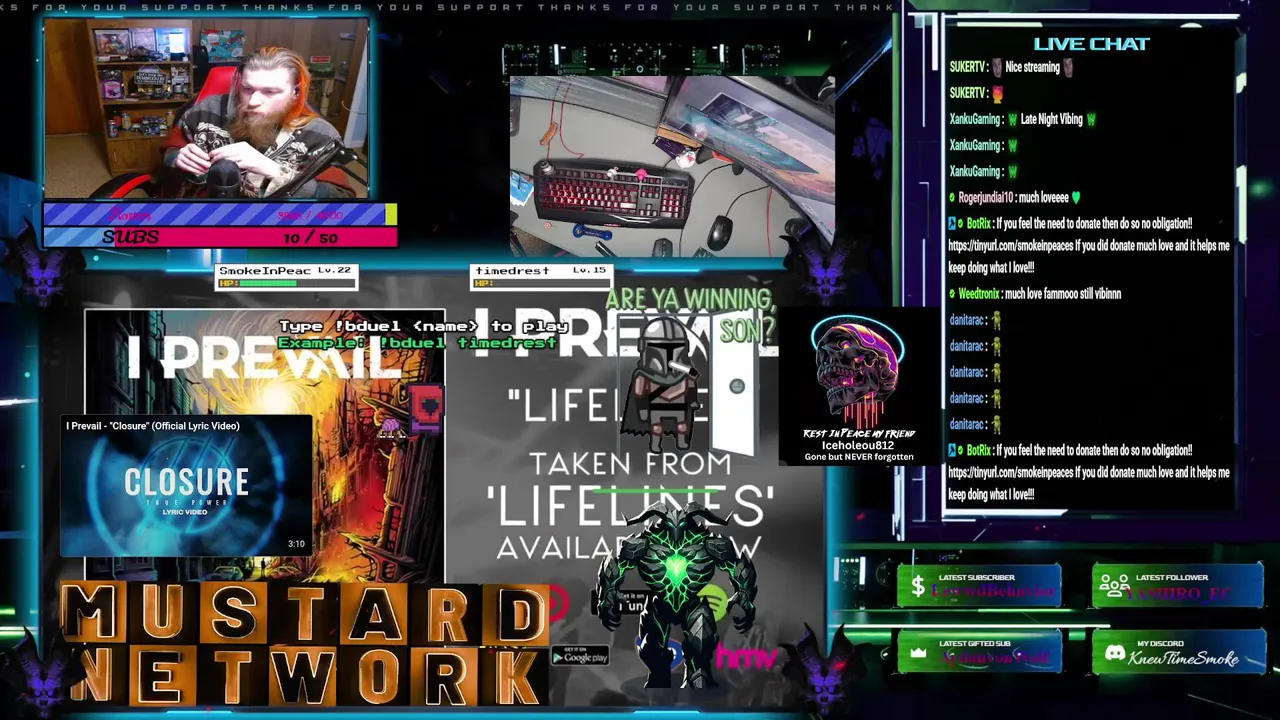Click 'Example: !bduel timedrest' text

coord(417,342)
